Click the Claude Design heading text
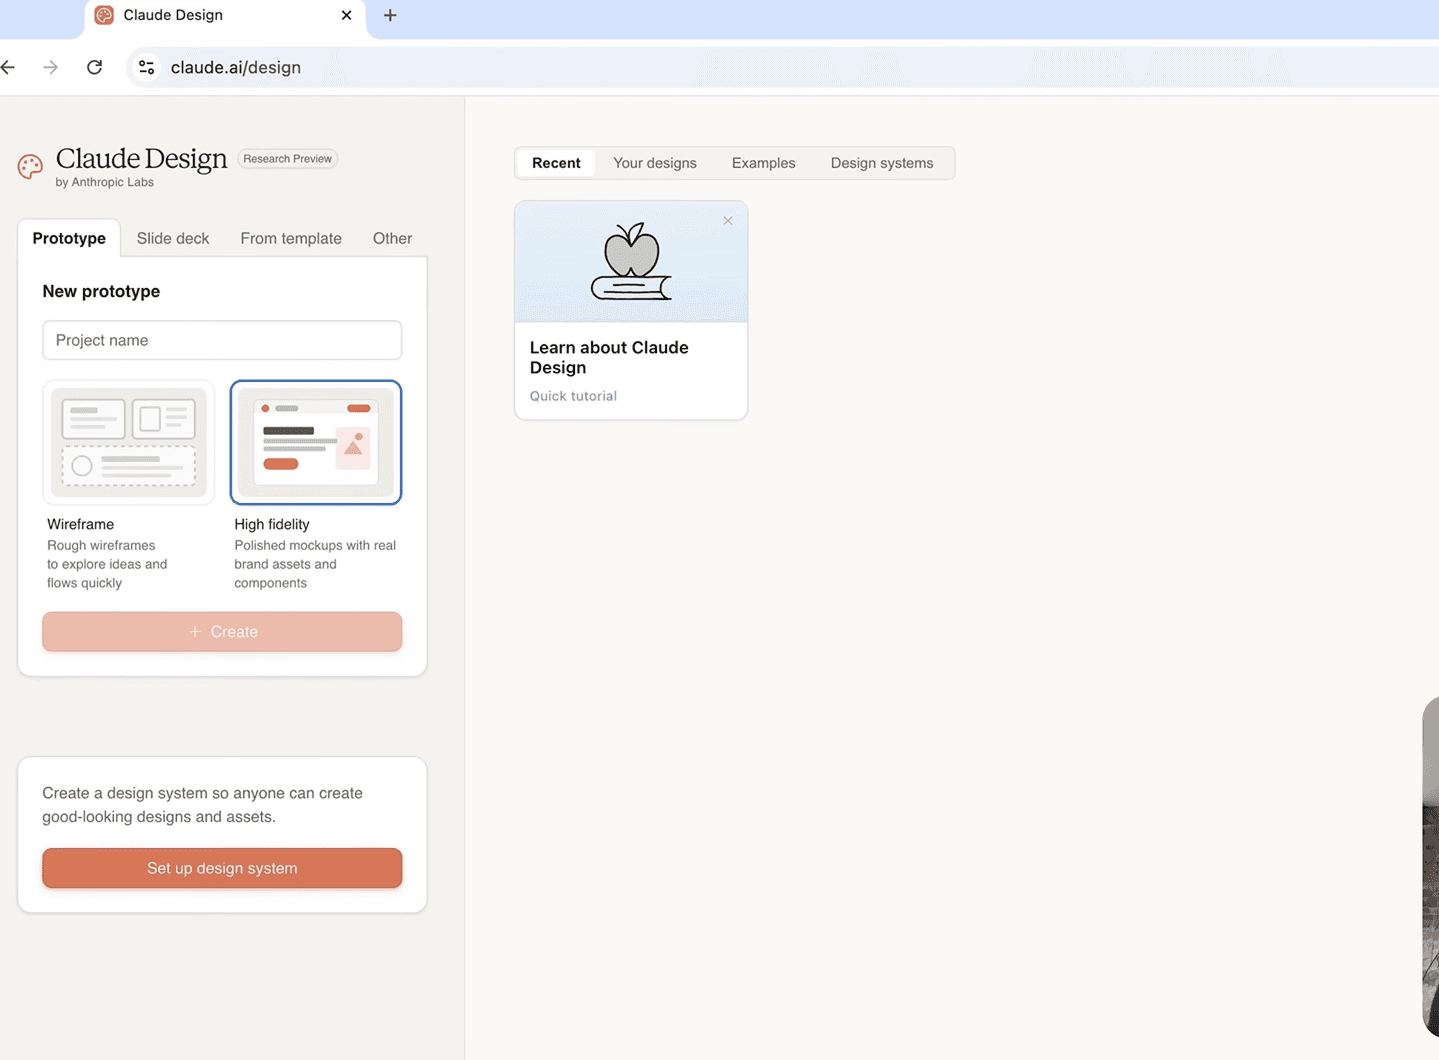The width and height of the screenshot is (1439, 1060). coord(141,159)
